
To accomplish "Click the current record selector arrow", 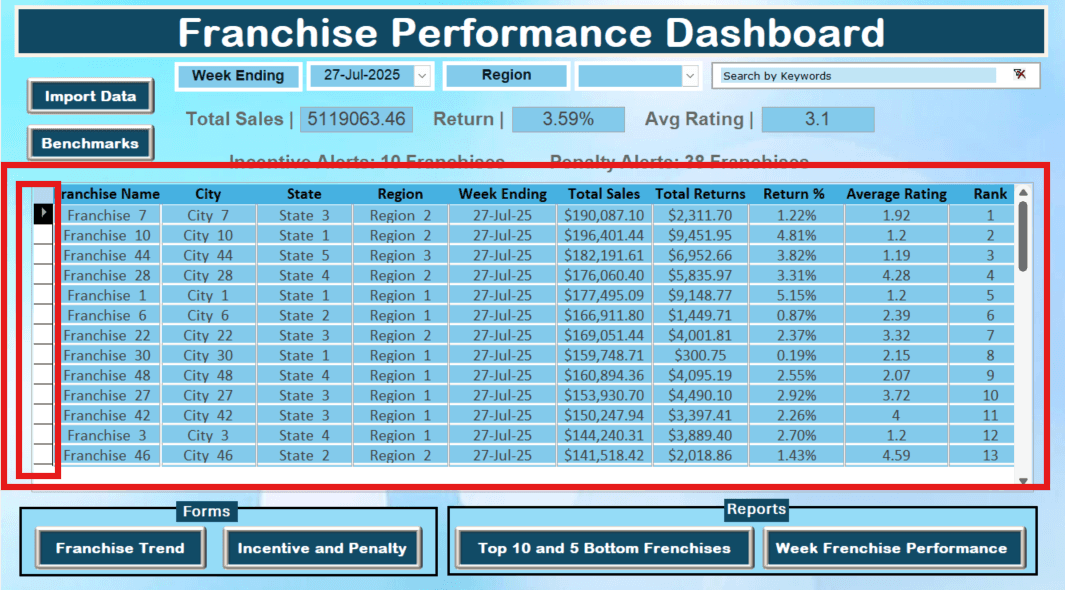I will pyautogui.click(x=42, y=214).
